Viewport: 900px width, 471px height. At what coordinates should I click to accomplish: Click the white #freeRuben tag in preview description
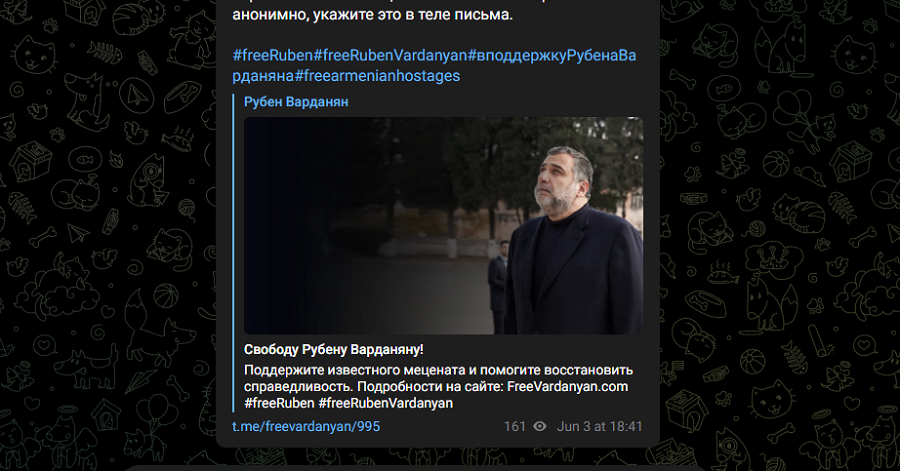pyautogui.click(x=279, y=403)
